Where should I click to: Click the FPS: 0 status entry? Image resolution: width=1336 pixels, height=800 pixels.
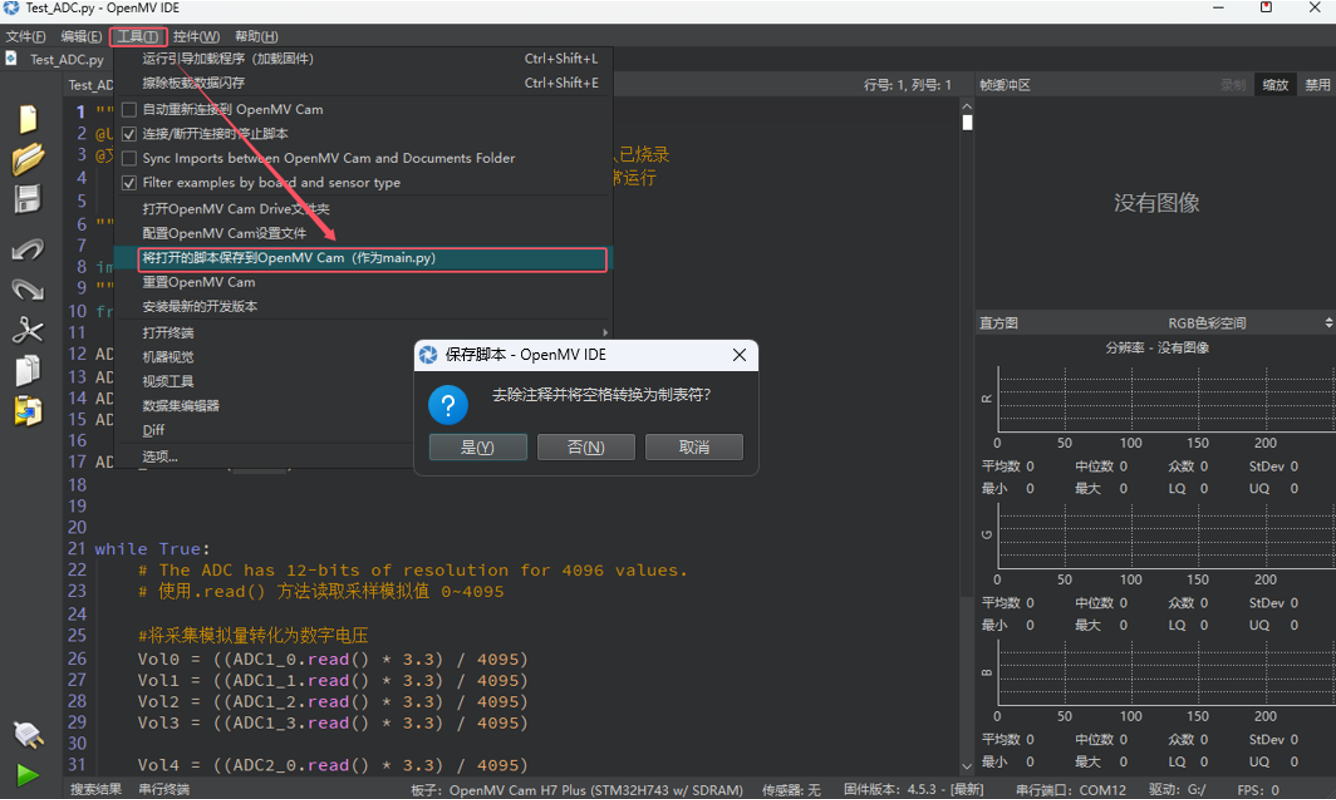point(1258,790)
